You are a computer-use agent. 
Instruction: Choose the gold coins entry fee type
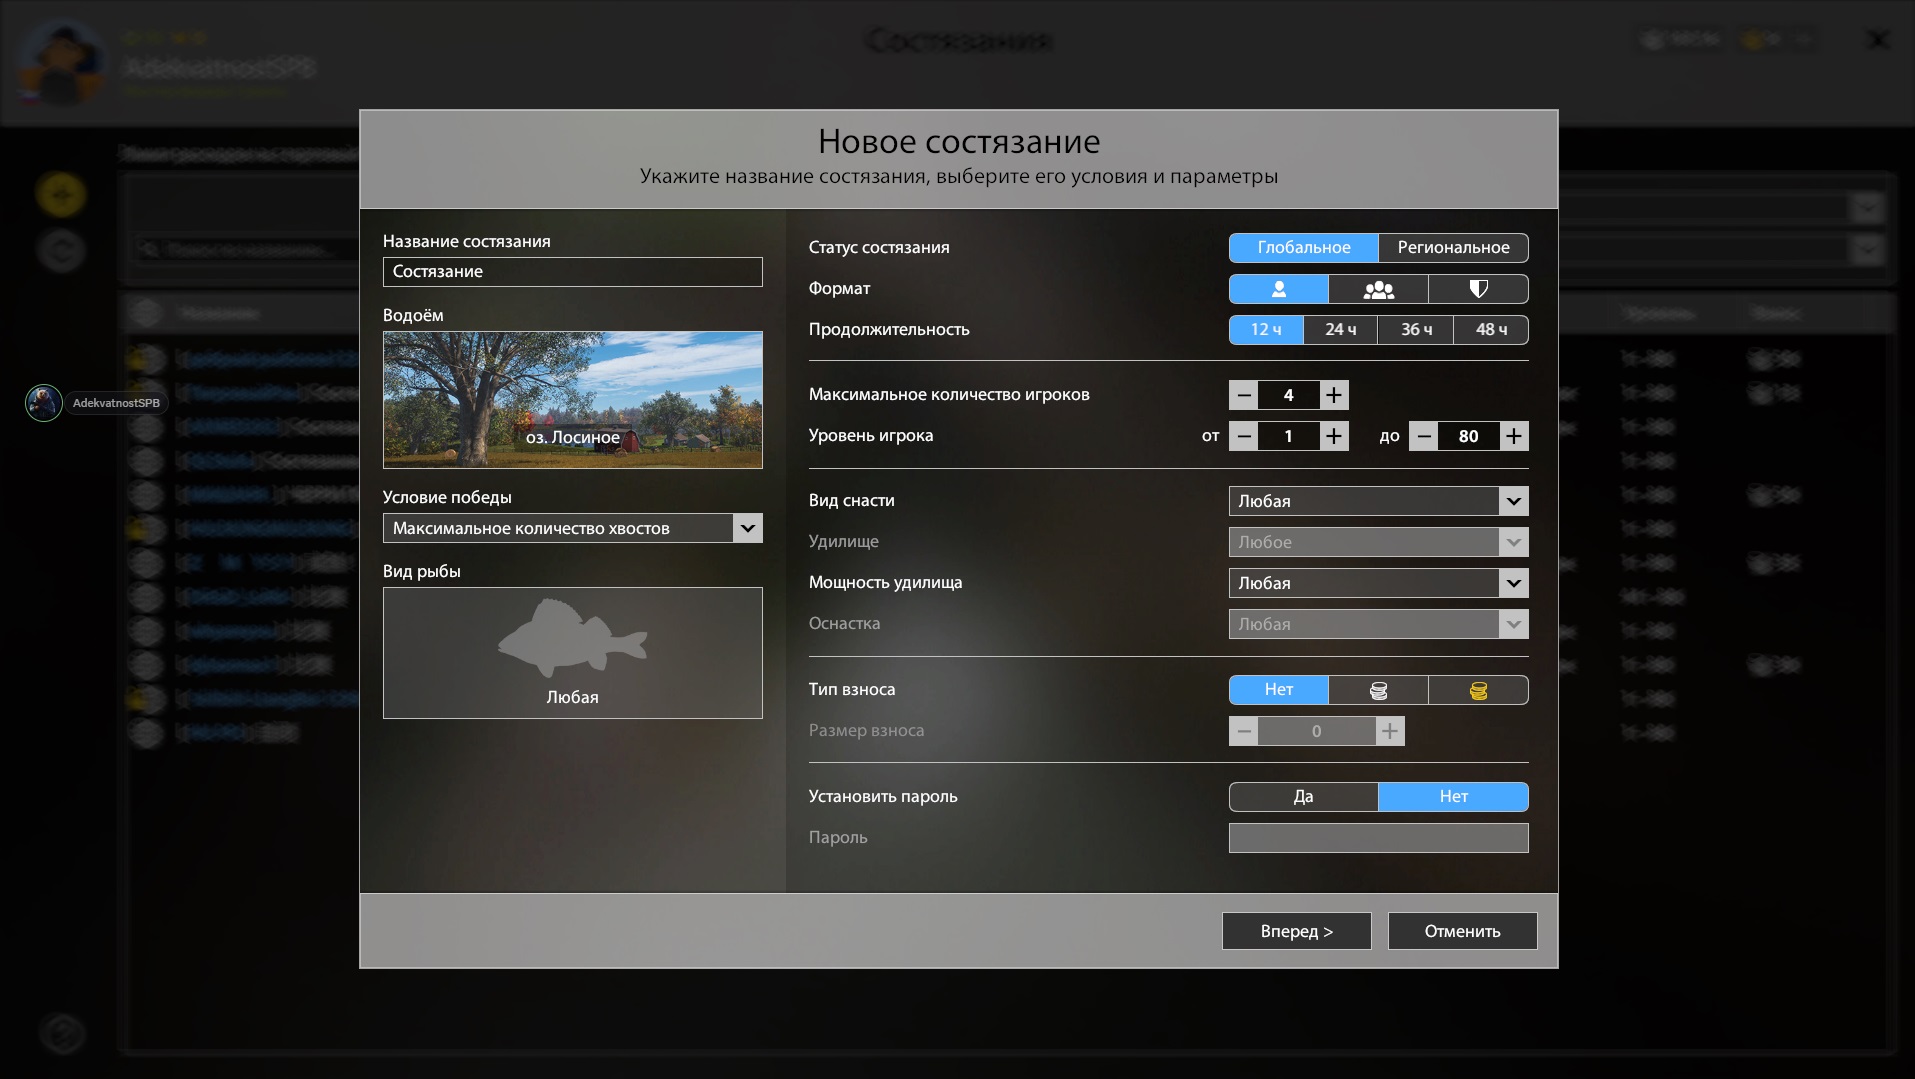(1478, 690)
